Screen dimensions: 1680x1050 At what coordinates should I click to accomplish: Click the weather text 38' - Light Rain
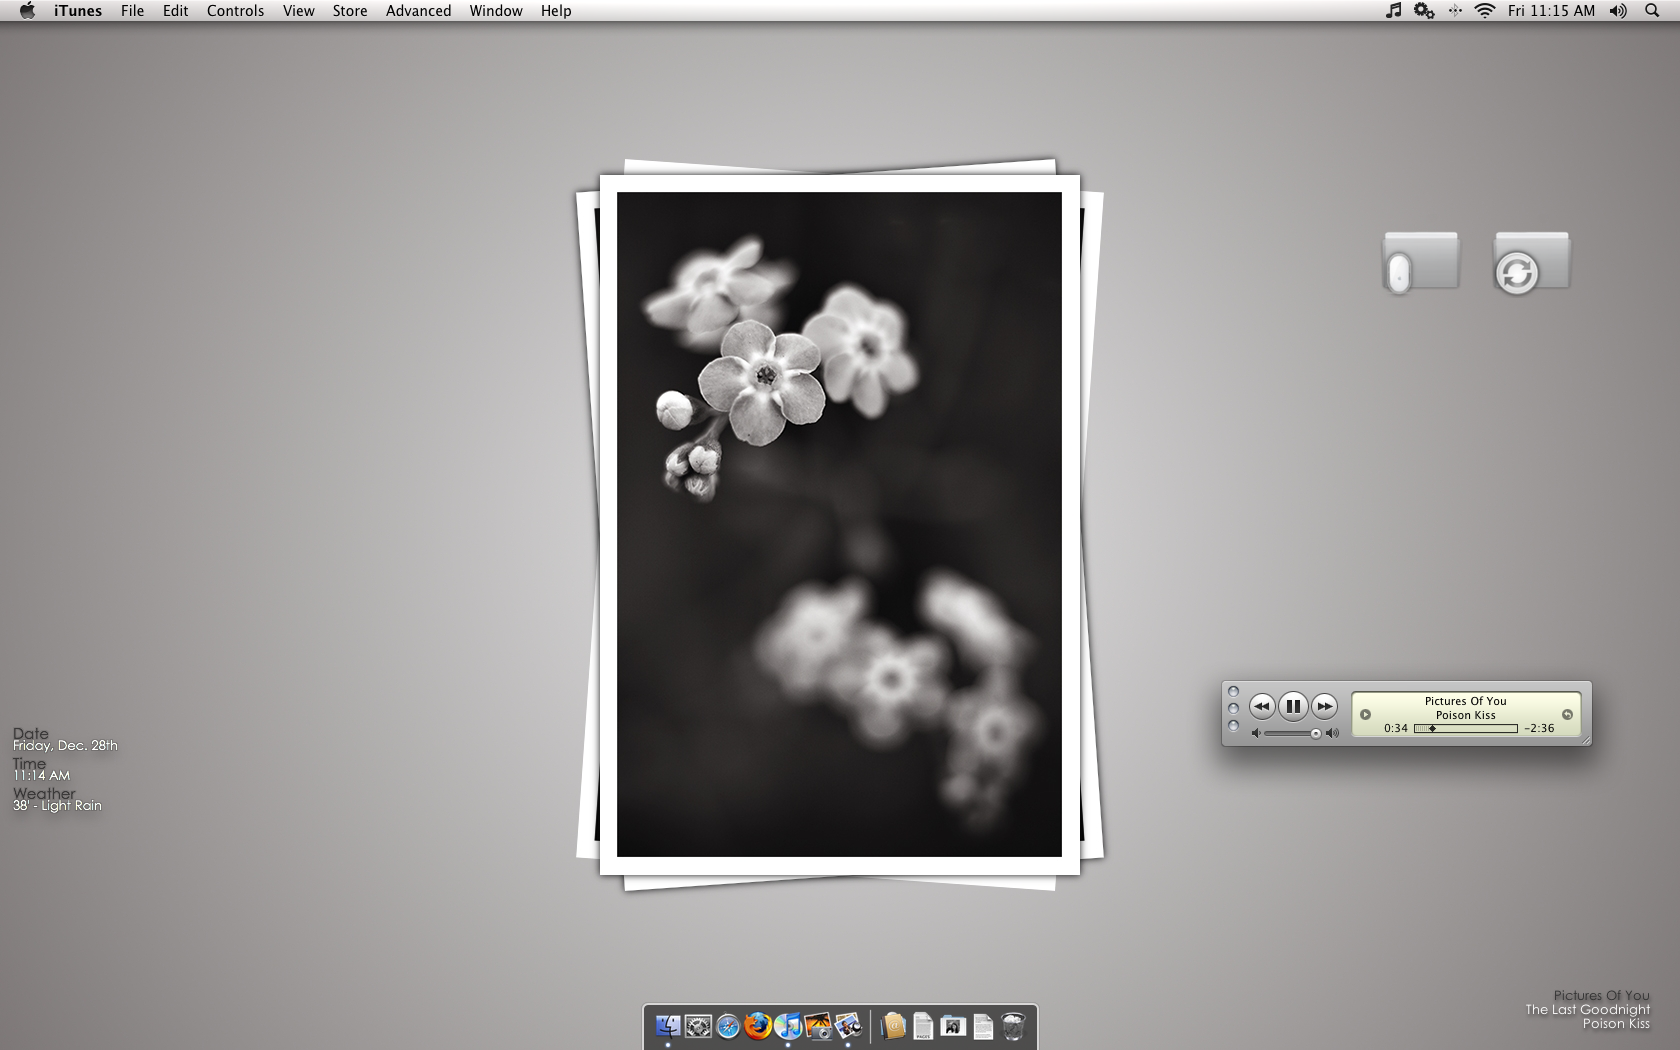[x=57, y=805]
